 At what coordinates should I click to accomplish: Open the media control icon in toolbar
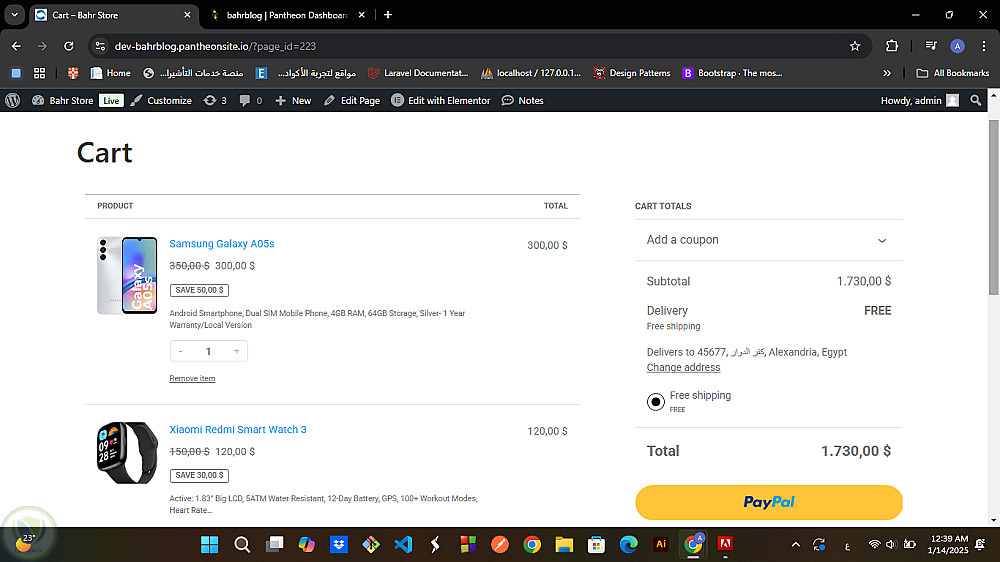click(x=931, y=46)
